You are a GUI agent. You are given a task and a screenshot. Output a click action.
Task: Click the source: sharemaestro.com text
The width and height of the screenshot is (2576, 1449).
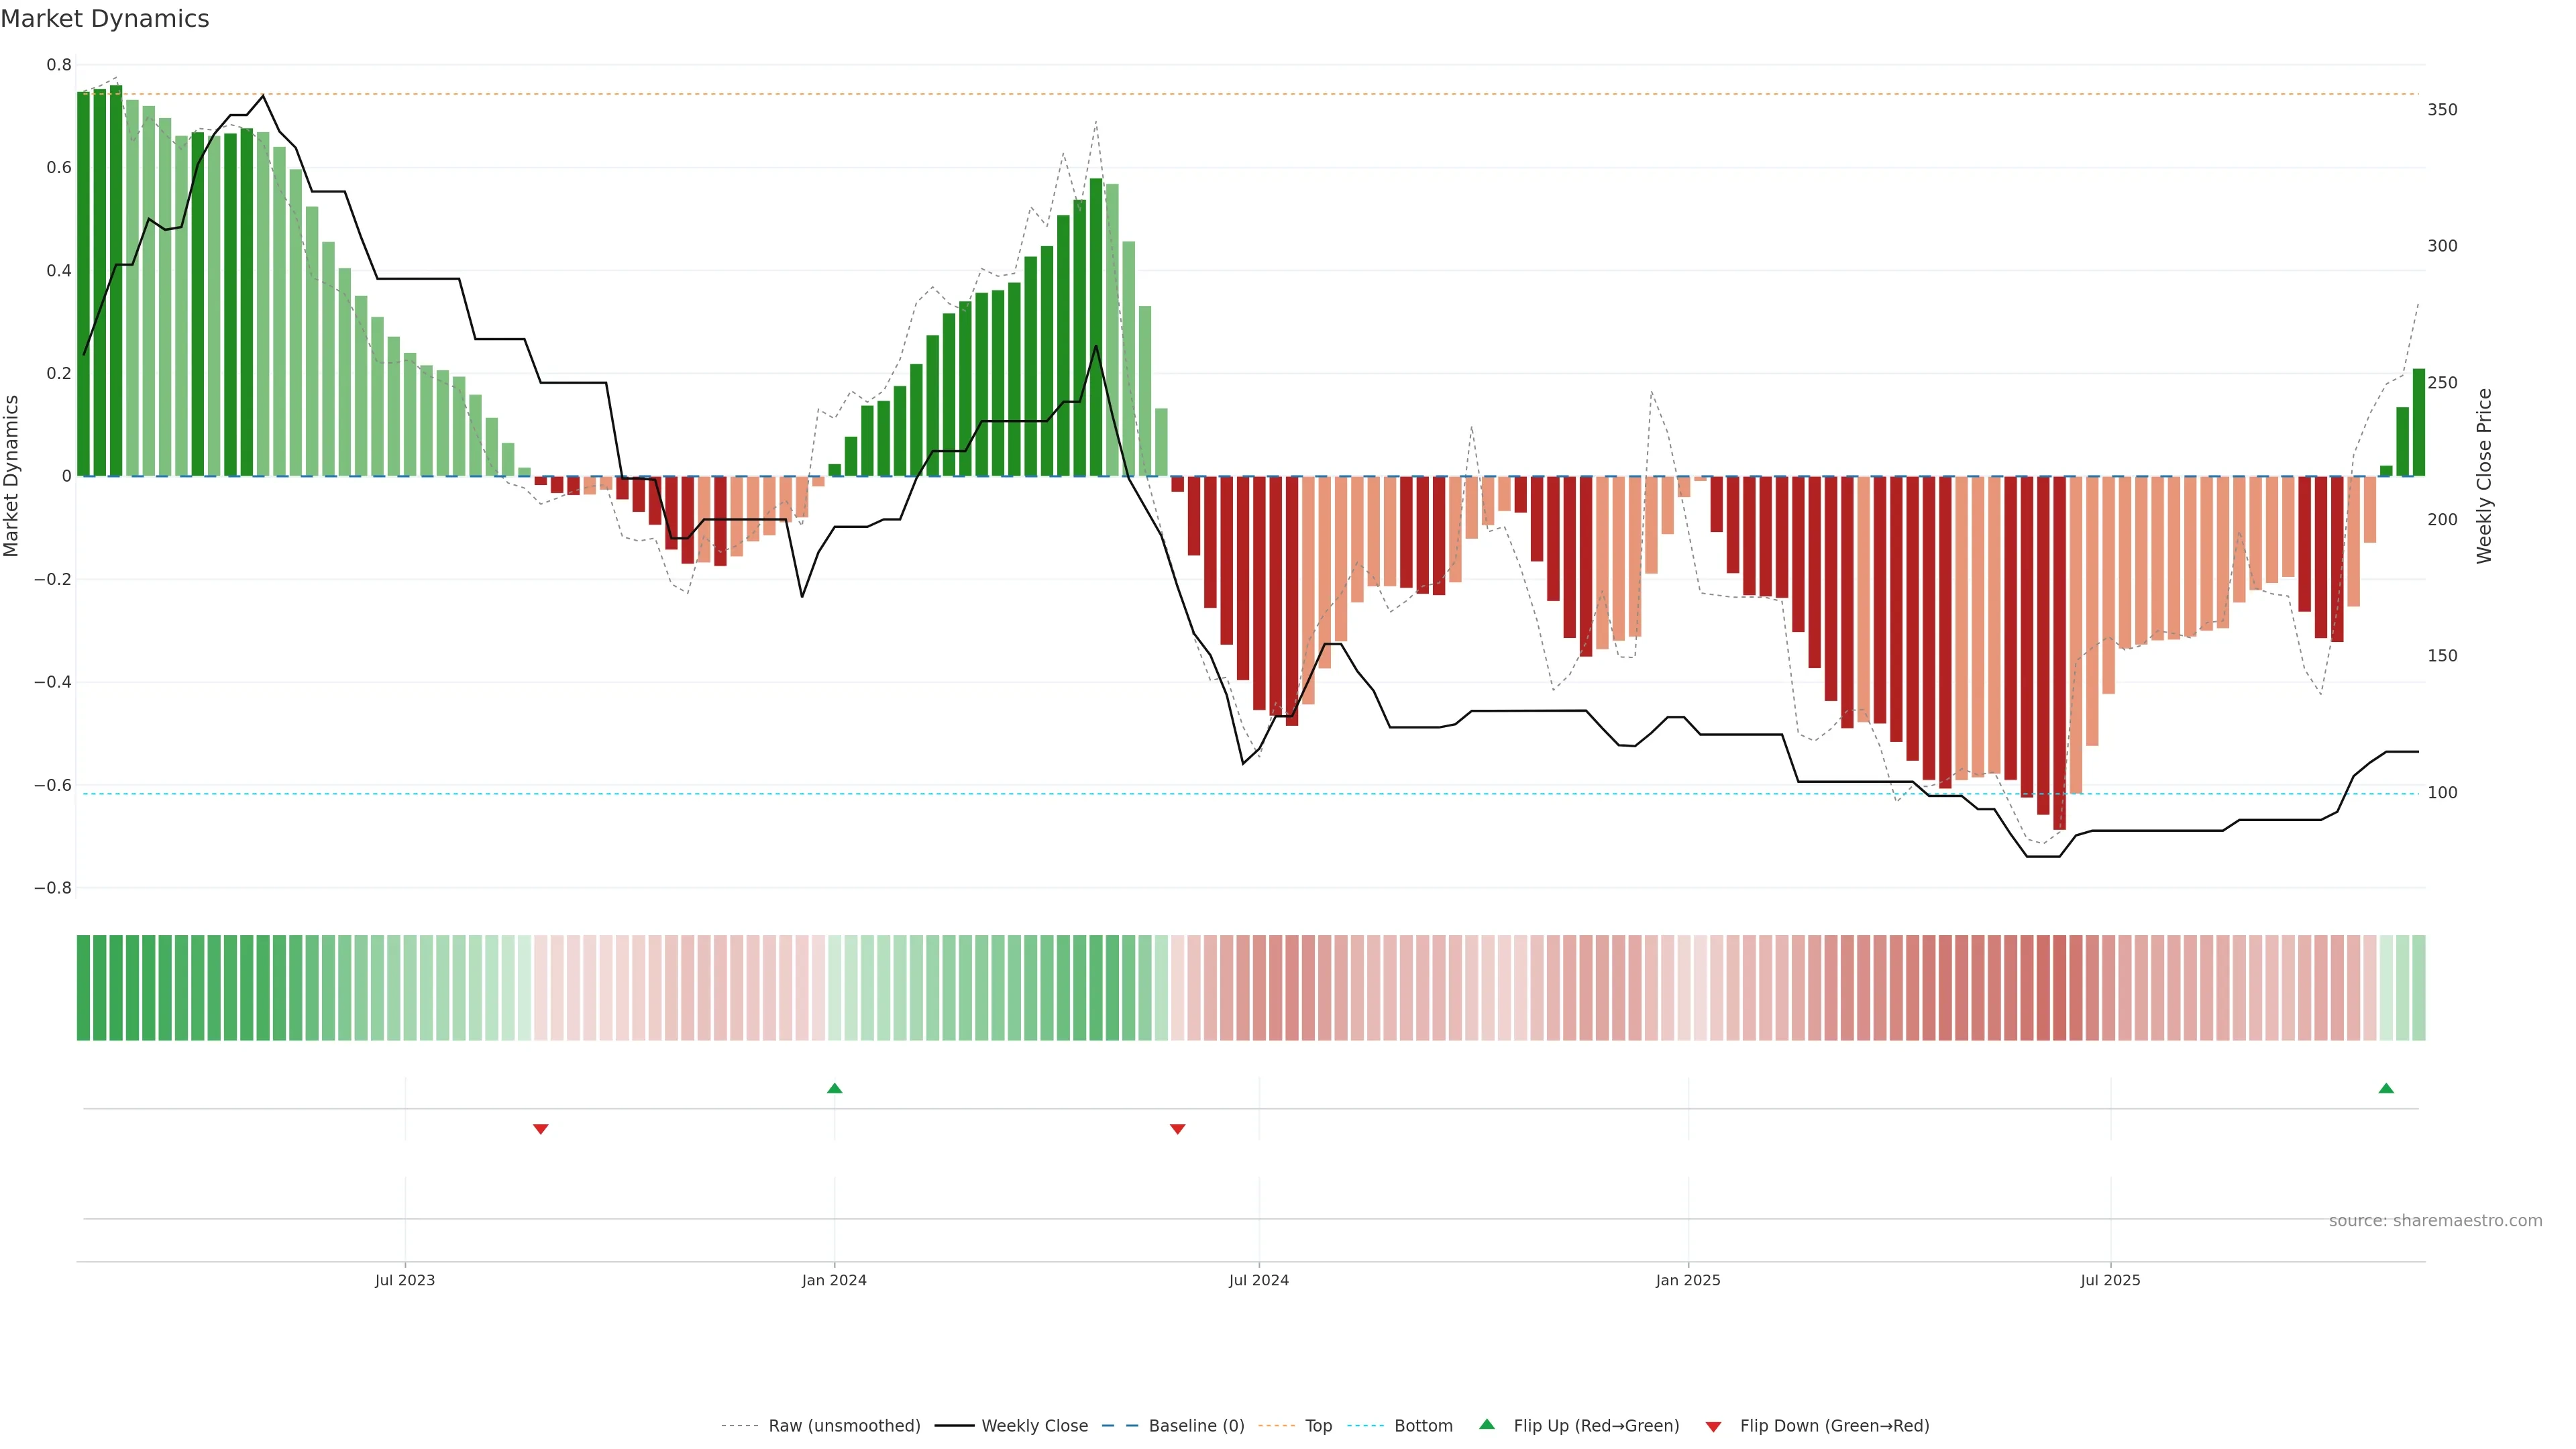click(x=2435, y=1221)
